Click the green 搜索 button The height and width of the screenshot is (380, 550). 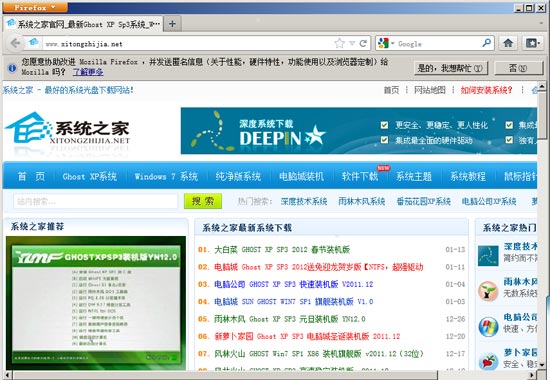pos(203,201)
